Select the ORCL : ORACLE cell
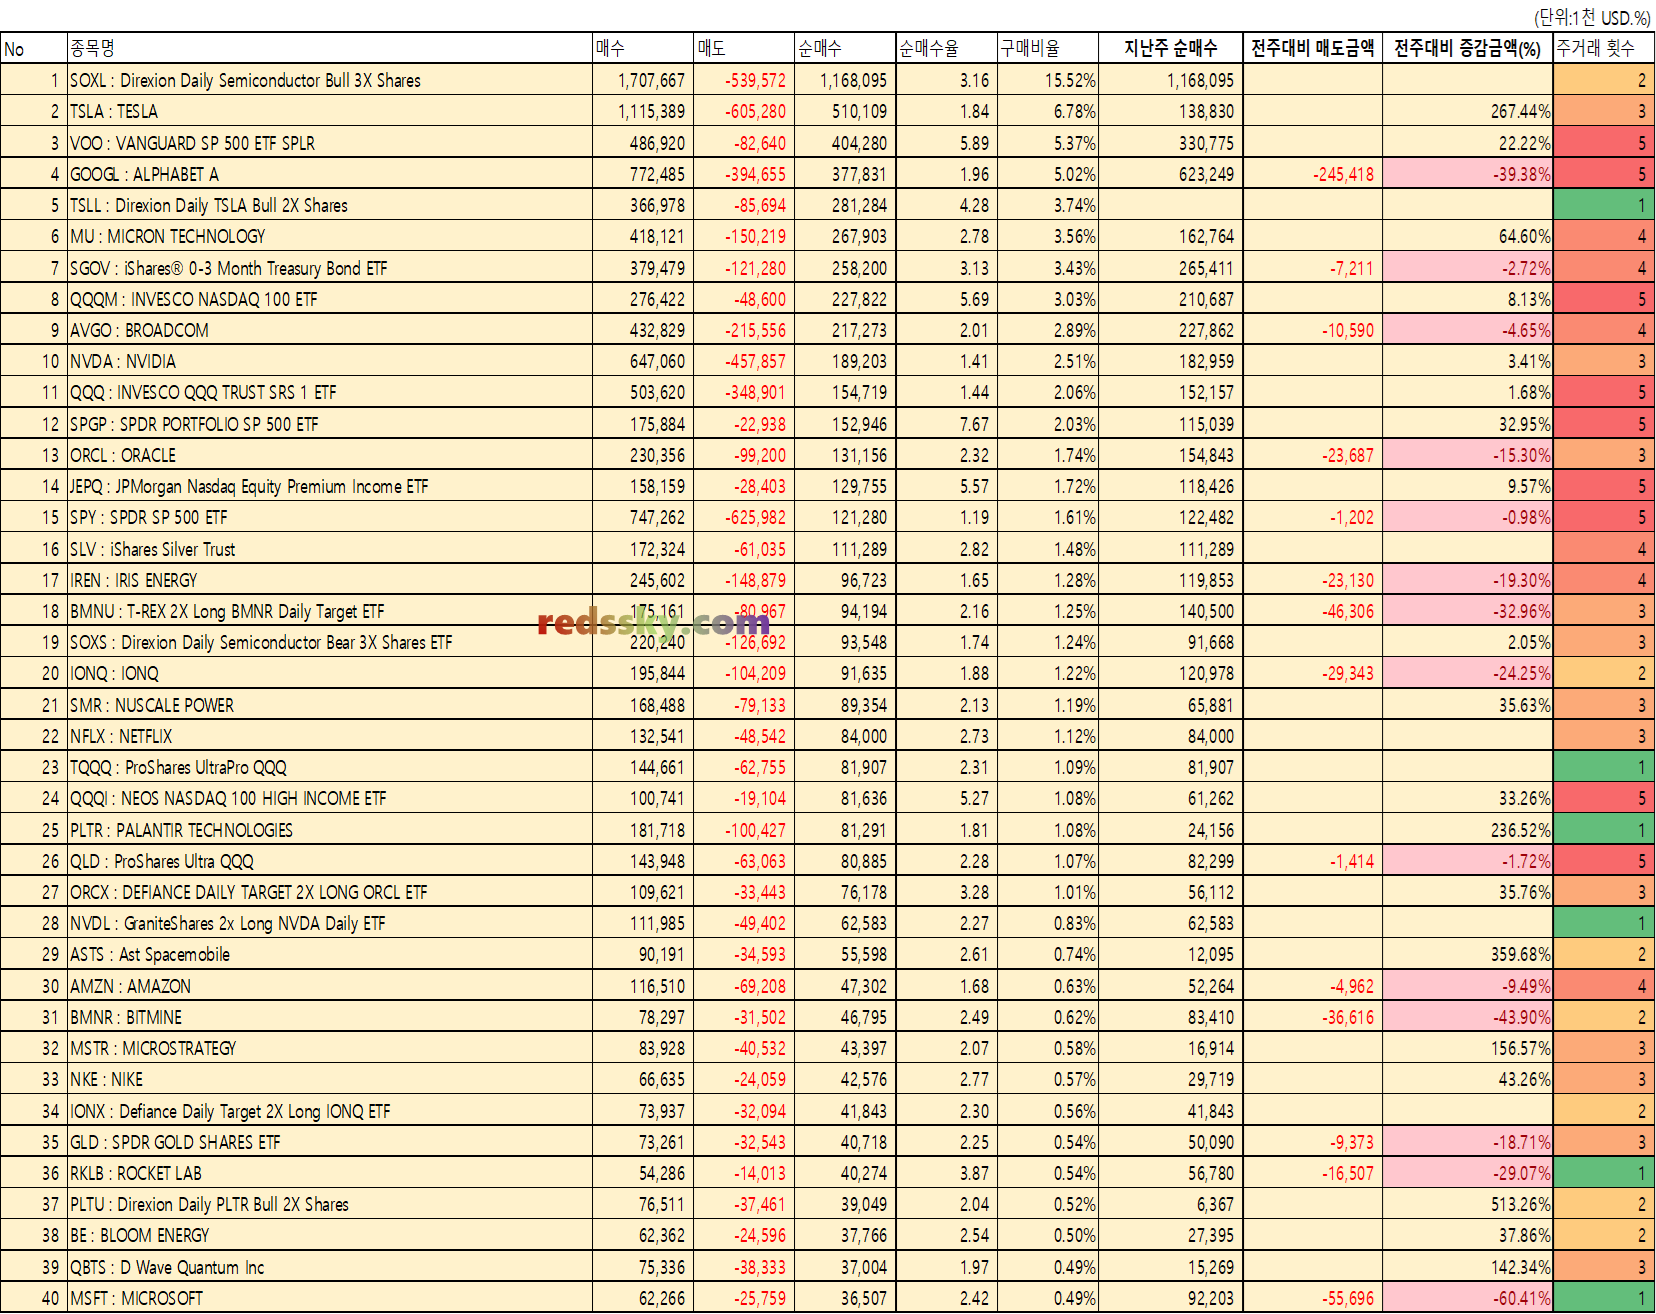Image resolution: width=1656 pixels, height=1314 pixels. click(330, 455)
